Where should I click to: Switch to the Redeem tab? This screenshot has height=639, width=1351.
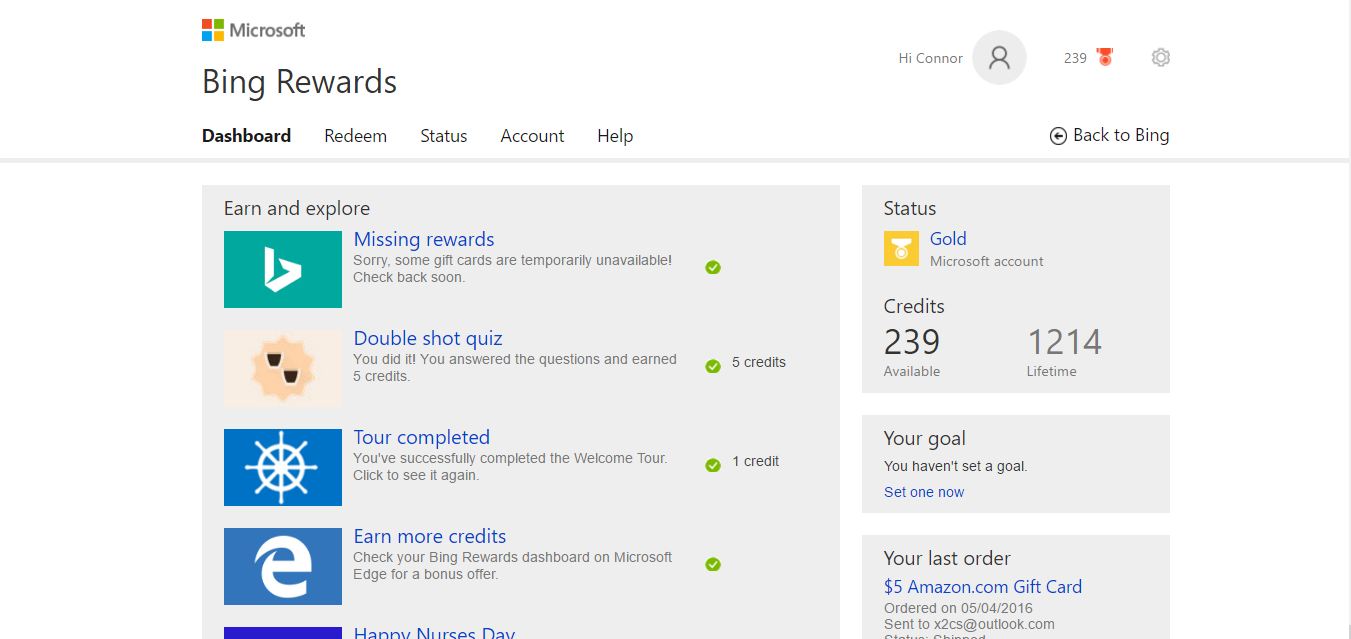pos(355,135)
